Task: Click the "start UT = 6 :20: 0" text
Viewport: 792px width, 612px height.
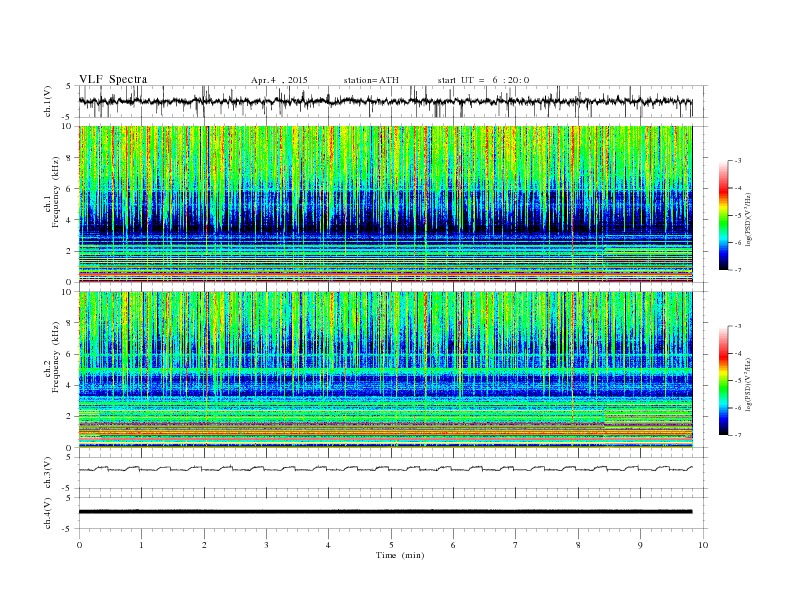Action: (x=483, y=80)
